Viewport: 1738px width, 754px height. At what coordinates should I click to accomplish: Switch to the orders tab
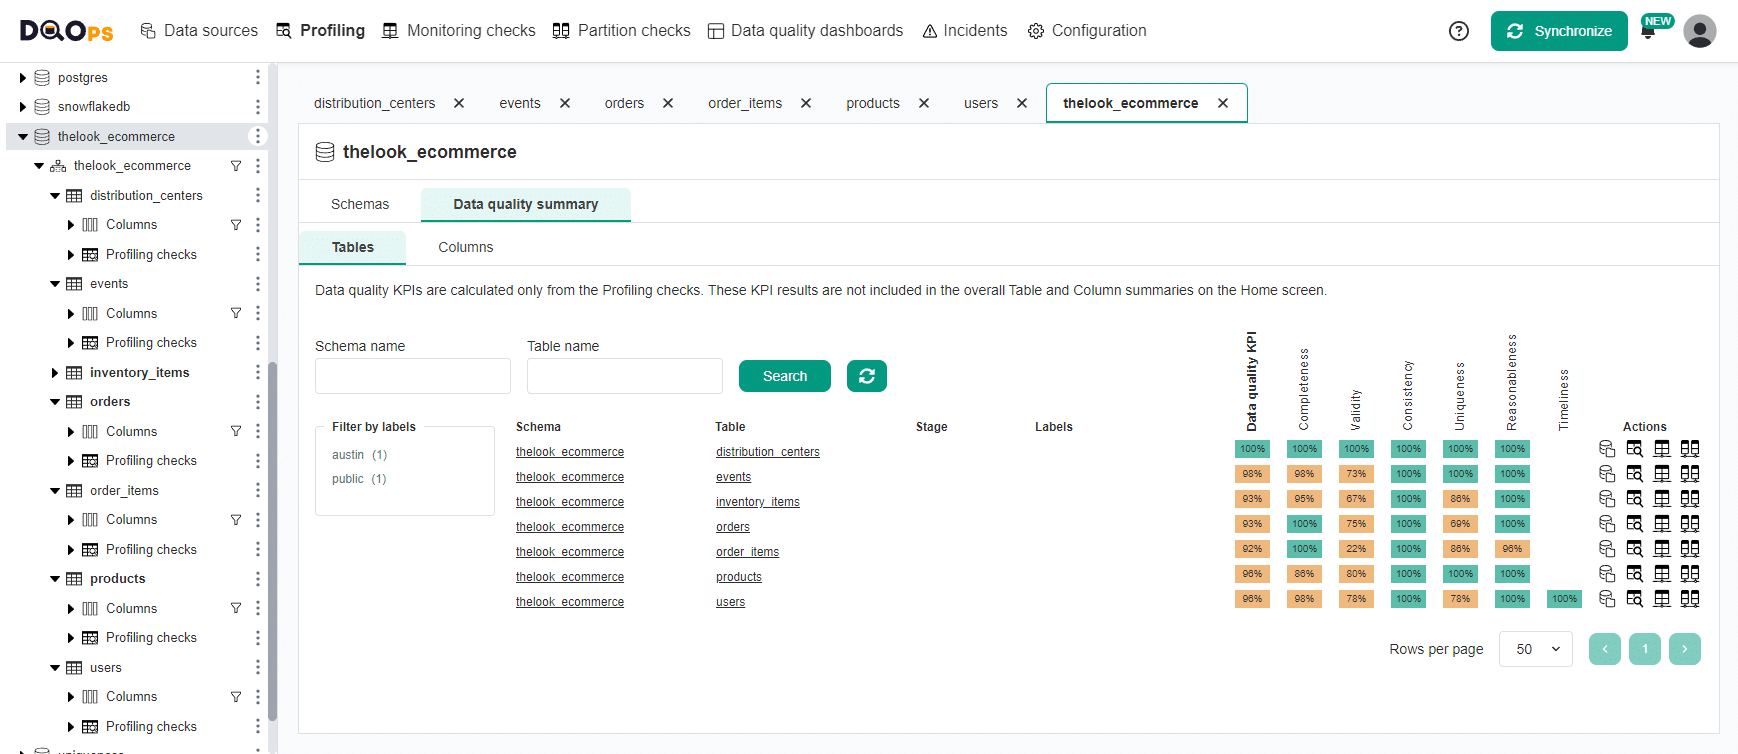click(x=624, y=103)
